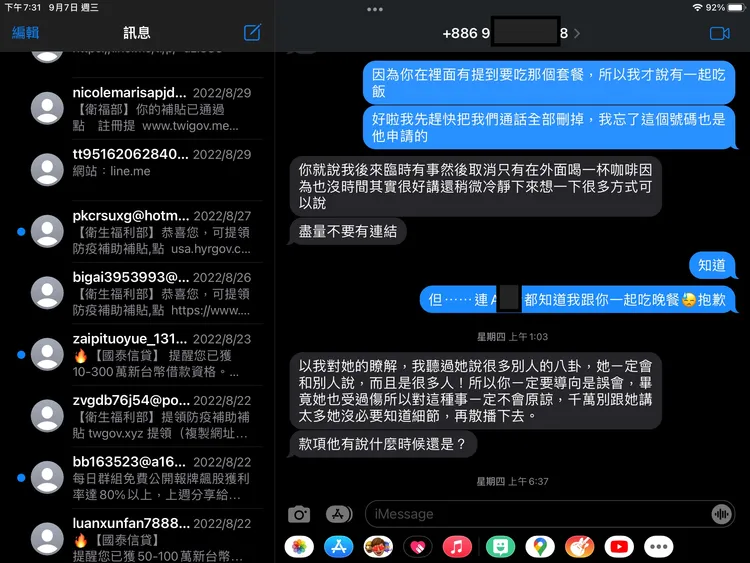
Task: Tap the 盡量不要有連結 received bubble
Action: (x=348, y=232)
